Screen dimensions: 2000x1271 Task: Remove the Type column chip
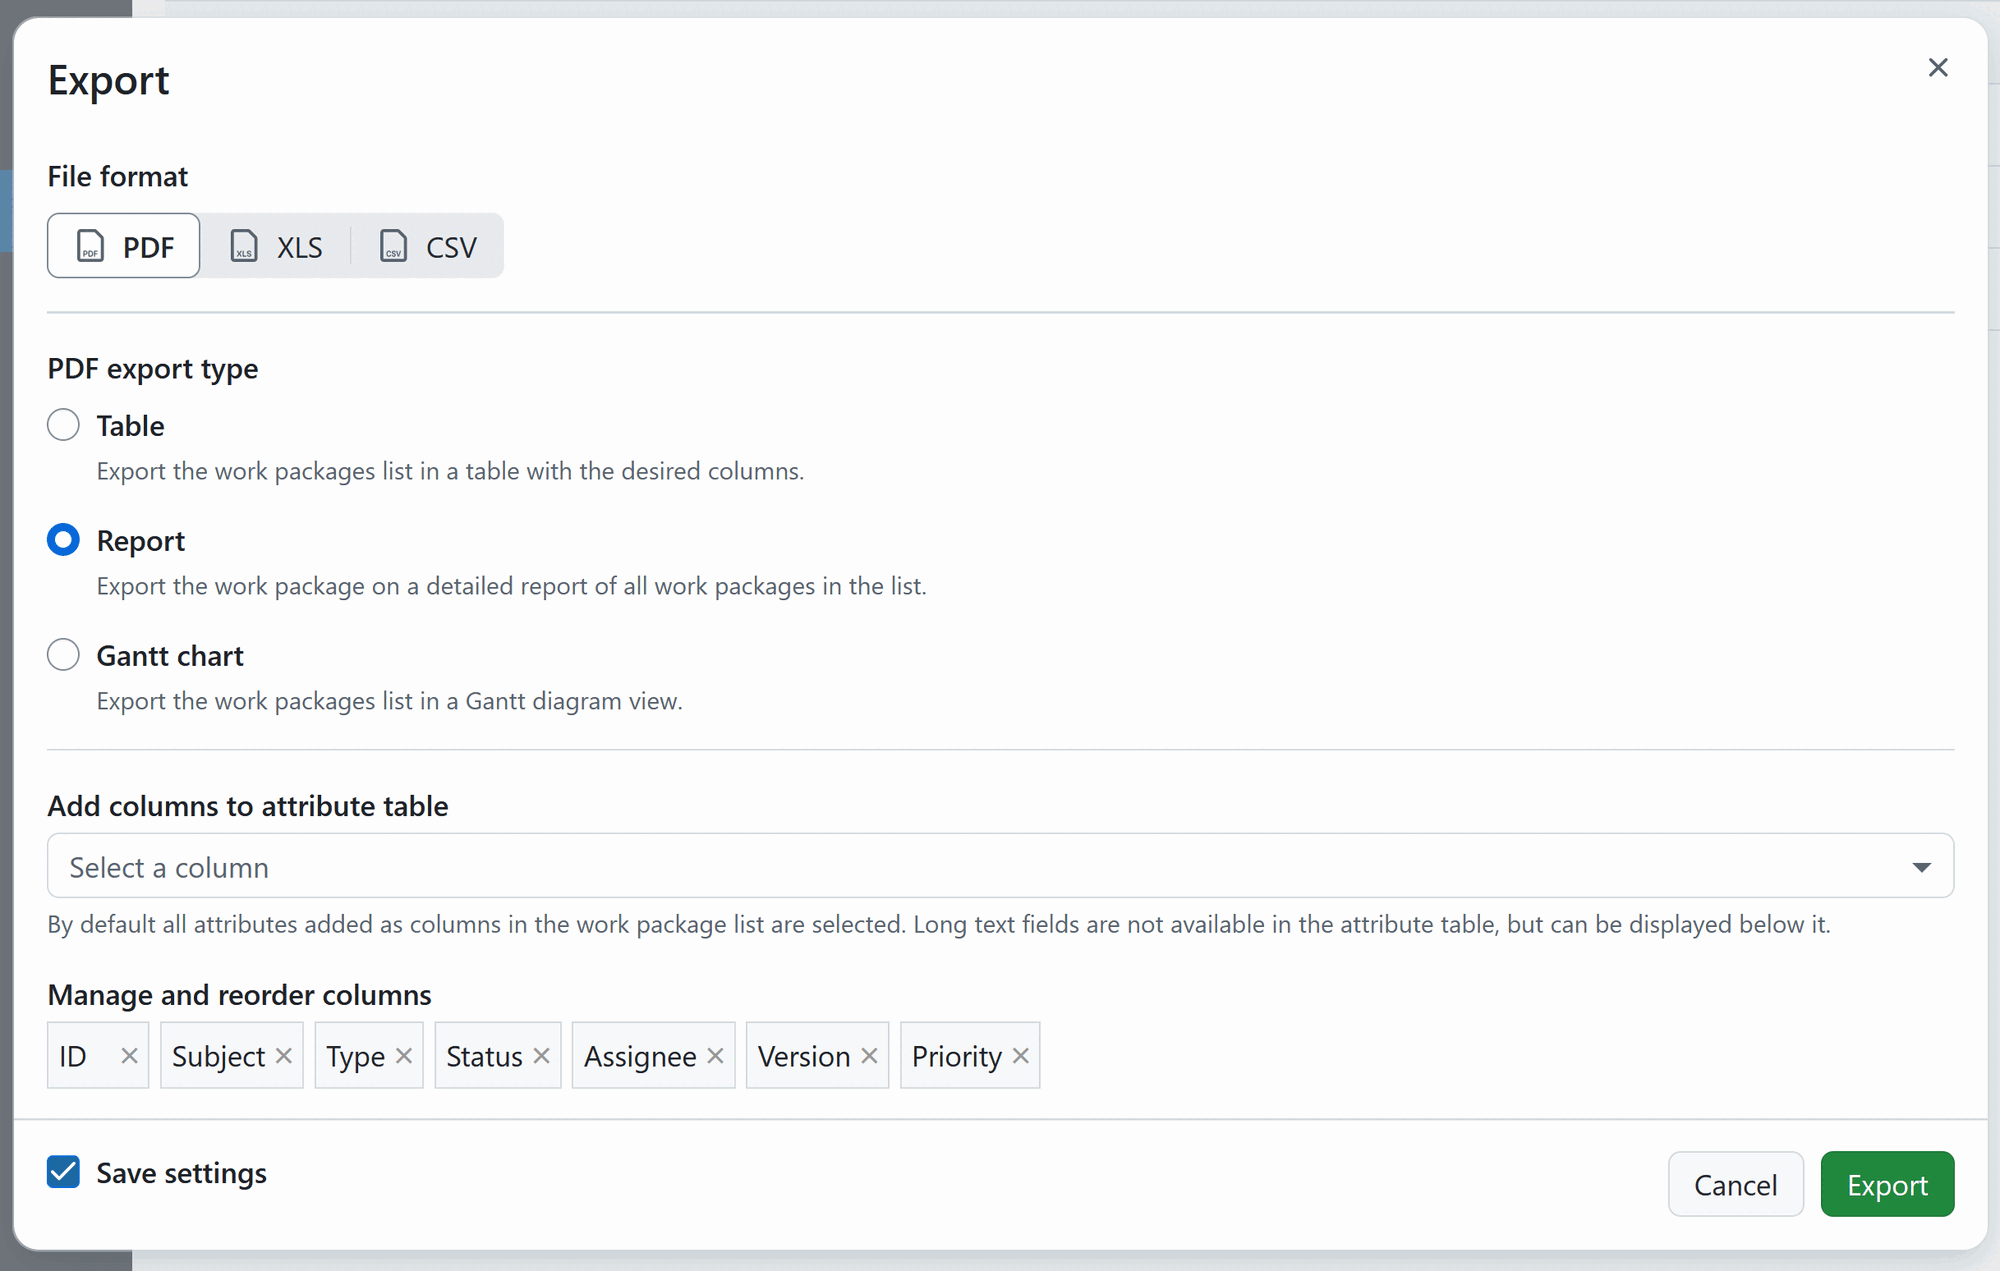pos(404,1055)
